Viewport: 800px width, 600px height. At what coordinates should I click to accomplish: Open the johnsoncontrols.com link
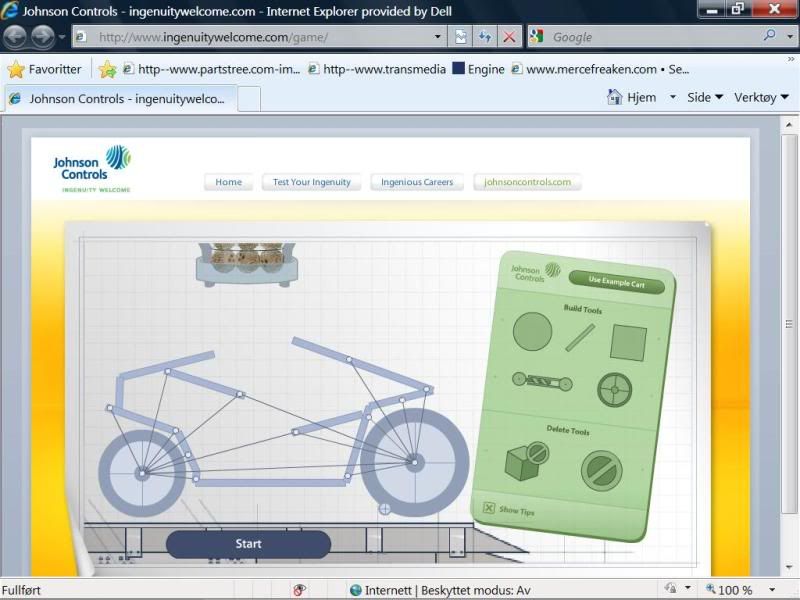pyautogui.click(x=527, y=182)
